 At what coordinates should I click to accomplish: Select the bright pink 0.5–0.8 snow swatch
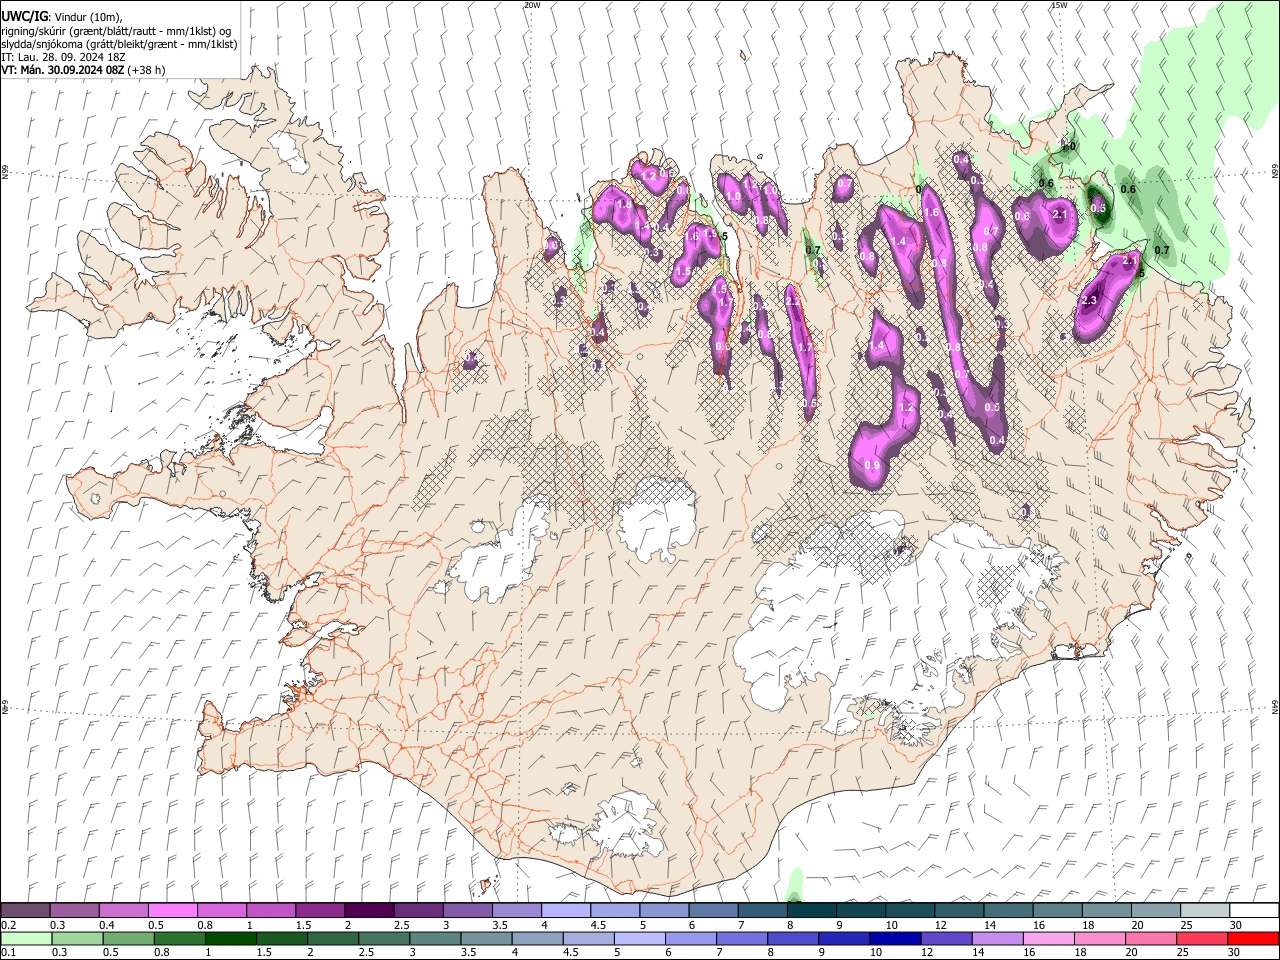pos(173,910)
